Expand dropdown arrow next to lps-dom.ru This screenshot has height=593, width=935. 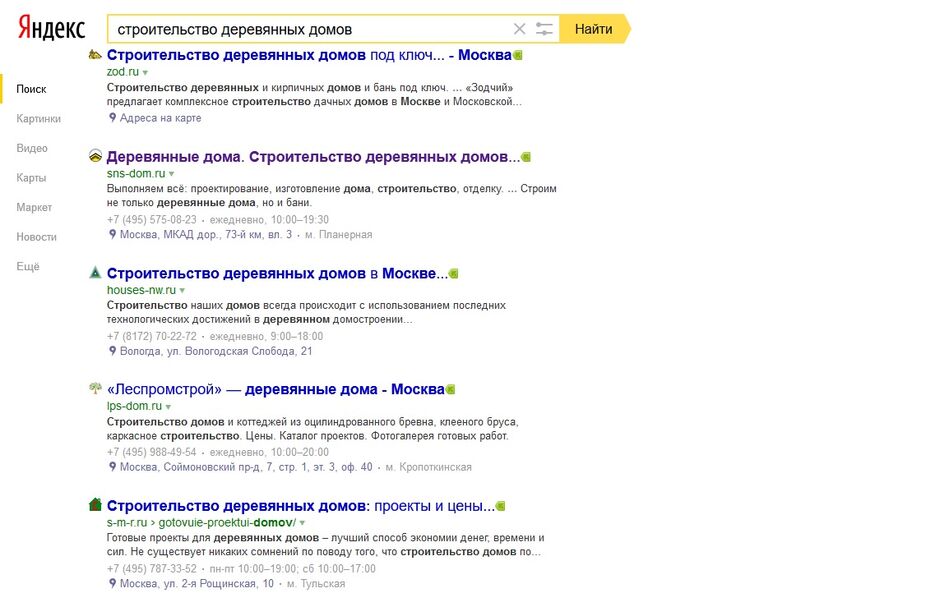tap(168, 407)
